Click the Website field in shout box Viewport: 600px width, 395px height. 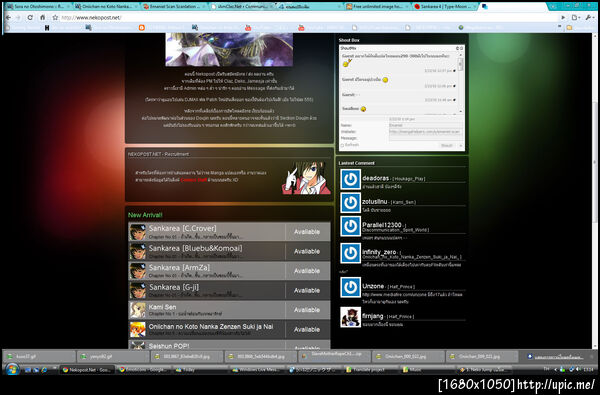click(426, 131)
